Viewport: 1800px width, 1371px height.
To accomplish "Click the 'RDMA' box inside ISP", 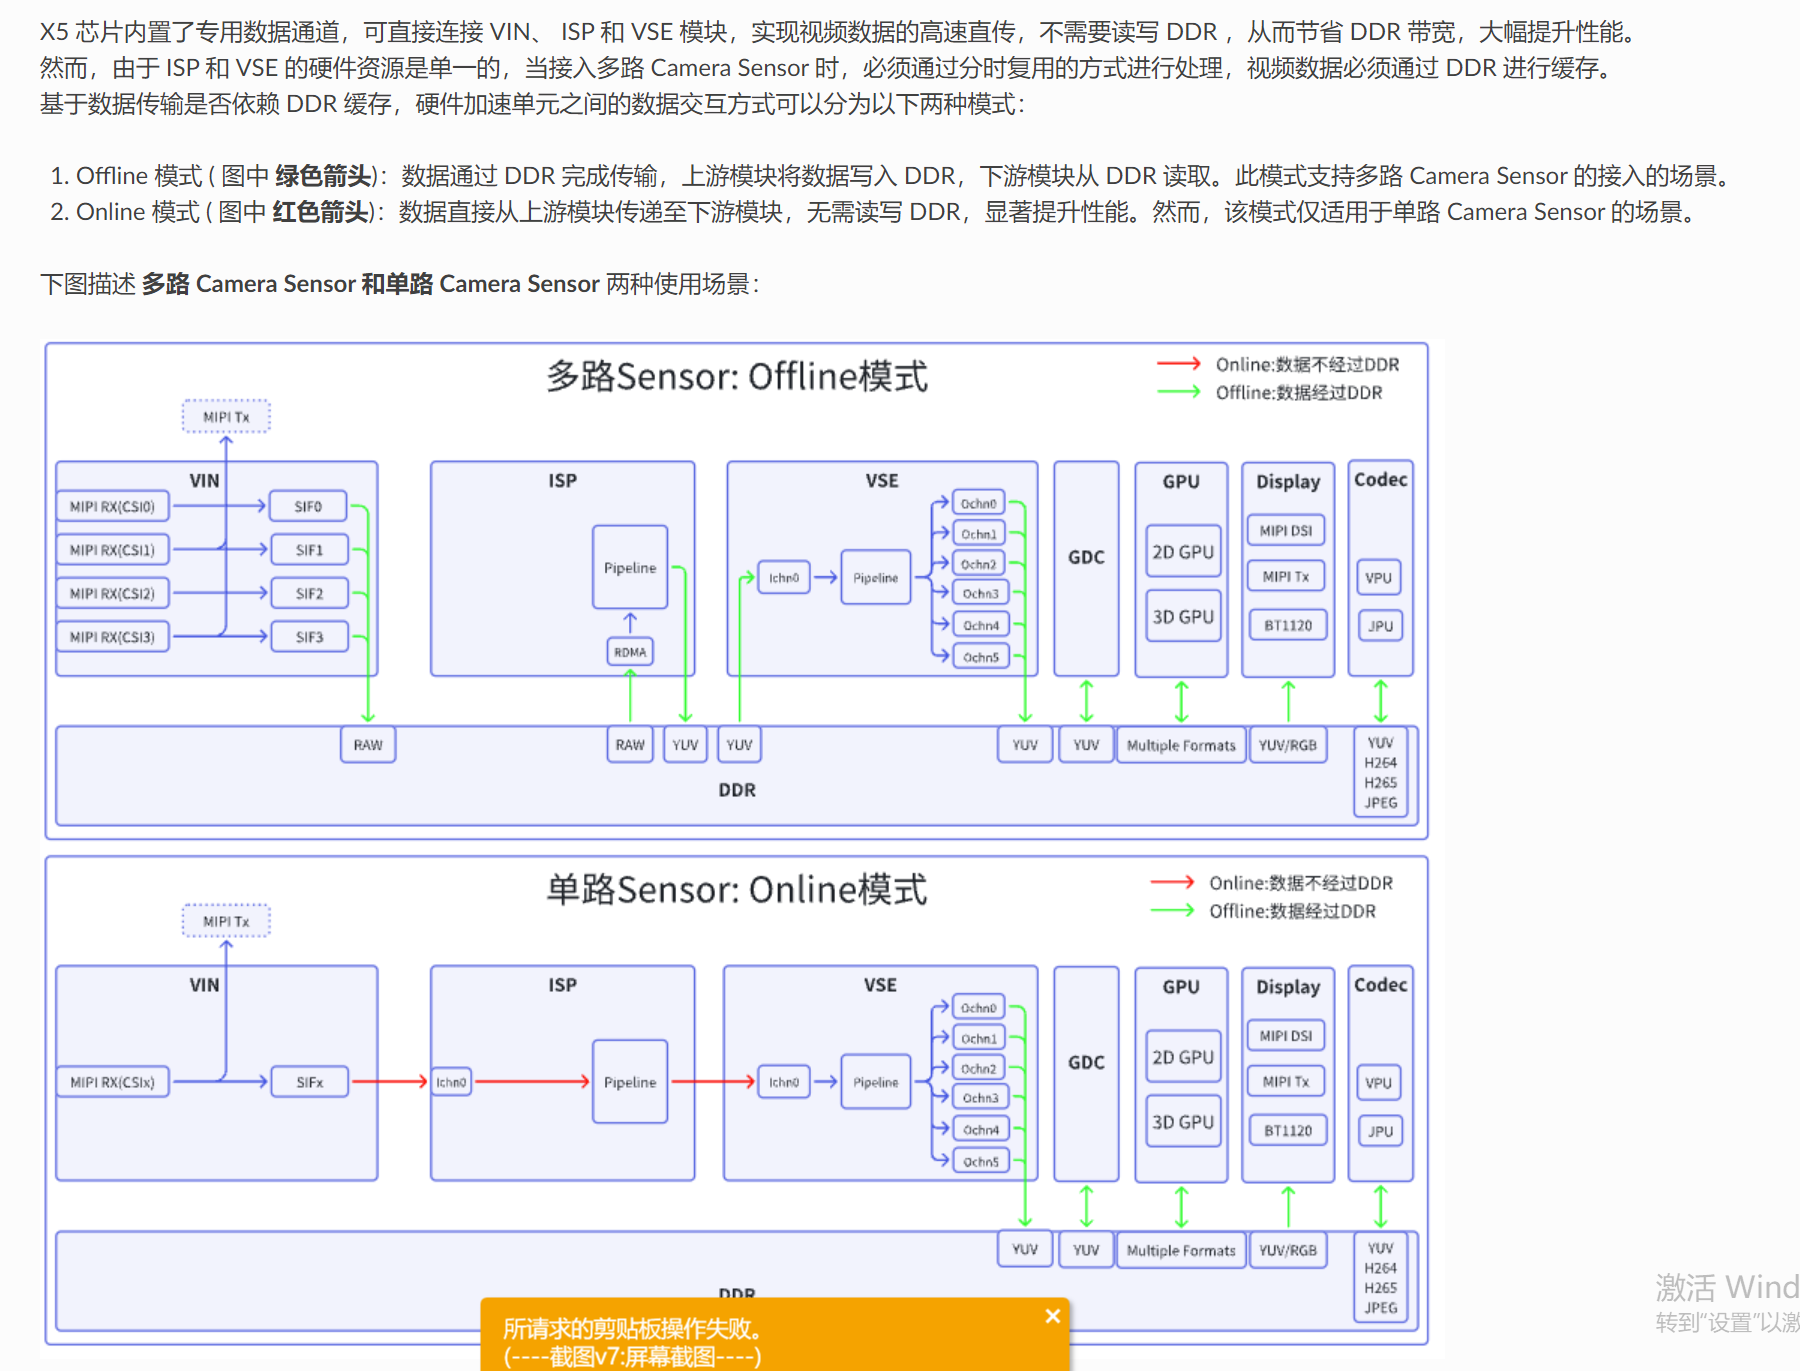I will (630, 652).
